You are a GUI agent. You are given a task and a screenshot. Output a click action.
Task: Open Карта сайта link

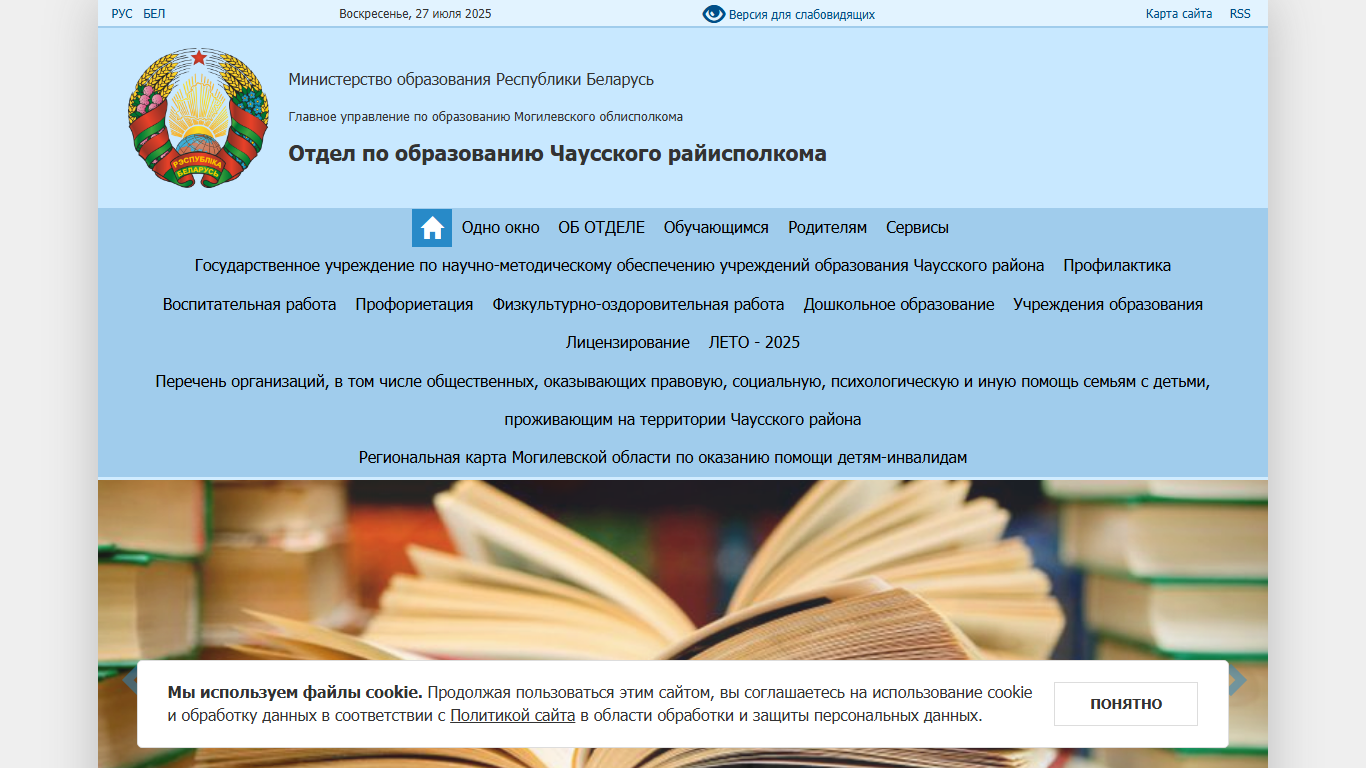pyautogui.click(x=1179, y=14)
